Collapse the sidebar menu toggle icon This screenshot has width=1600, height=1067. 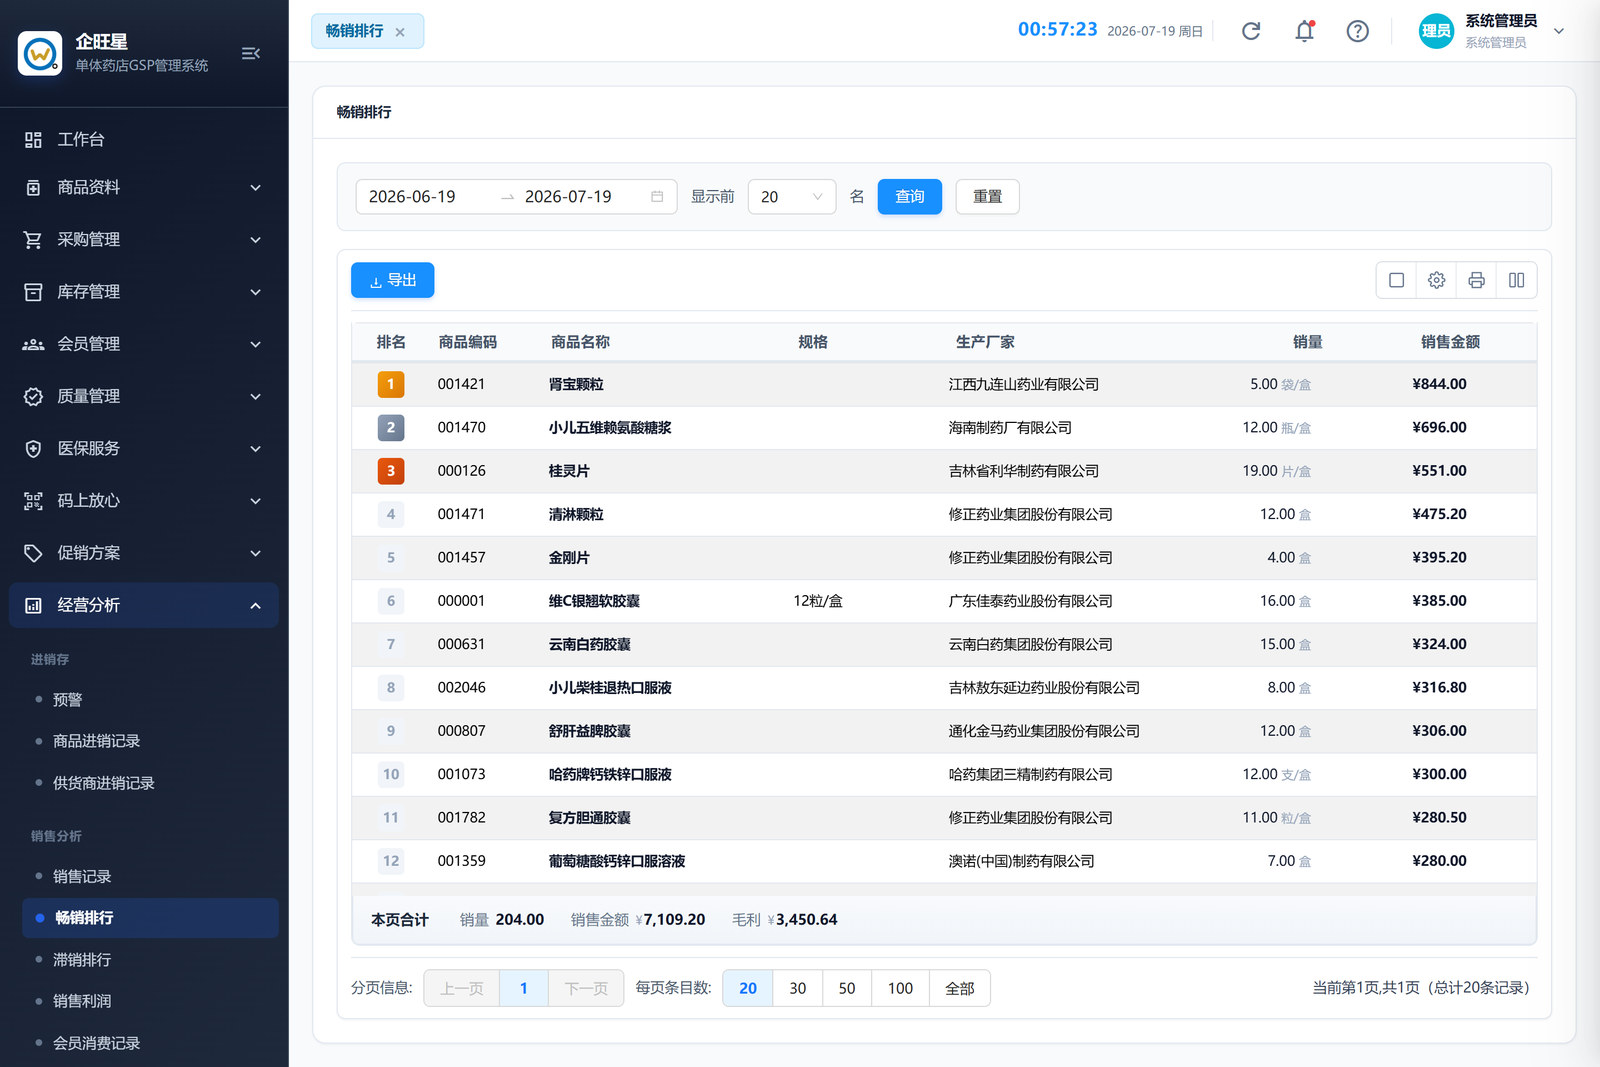tap(251, 53)
